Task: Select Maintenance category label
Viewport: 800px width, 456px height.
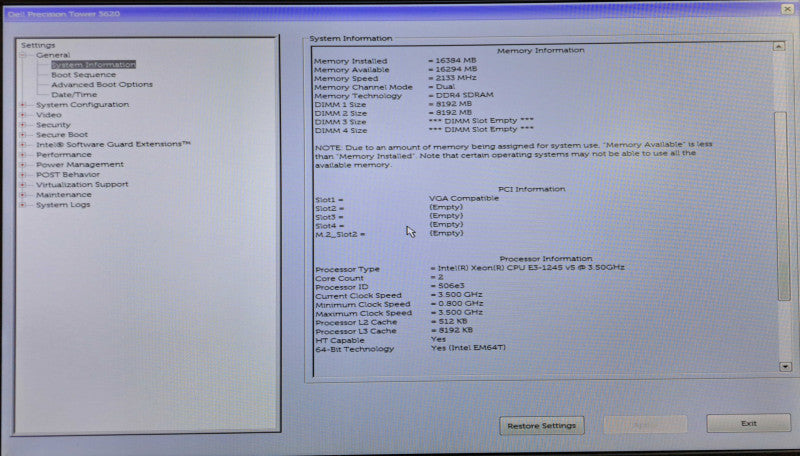Action: coord(64,195)
